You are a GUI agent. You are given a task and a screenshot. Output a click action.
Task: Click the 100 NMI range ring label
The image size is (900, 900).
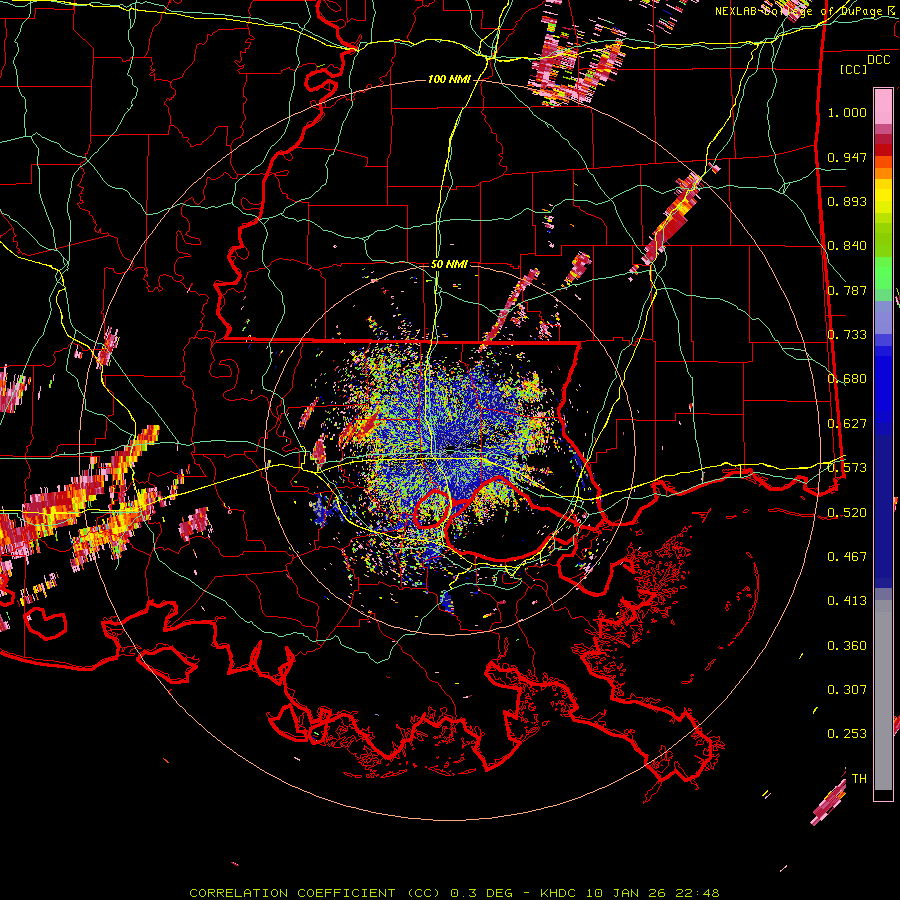point(449,79)
